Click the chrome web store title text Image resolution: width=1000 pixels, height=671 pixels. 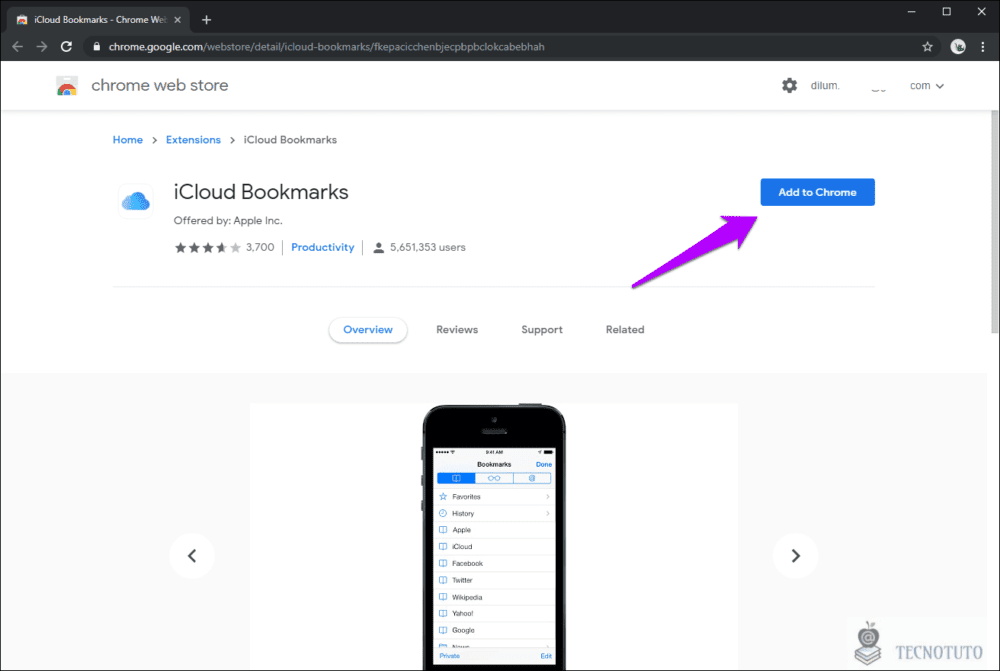(159, 85)
